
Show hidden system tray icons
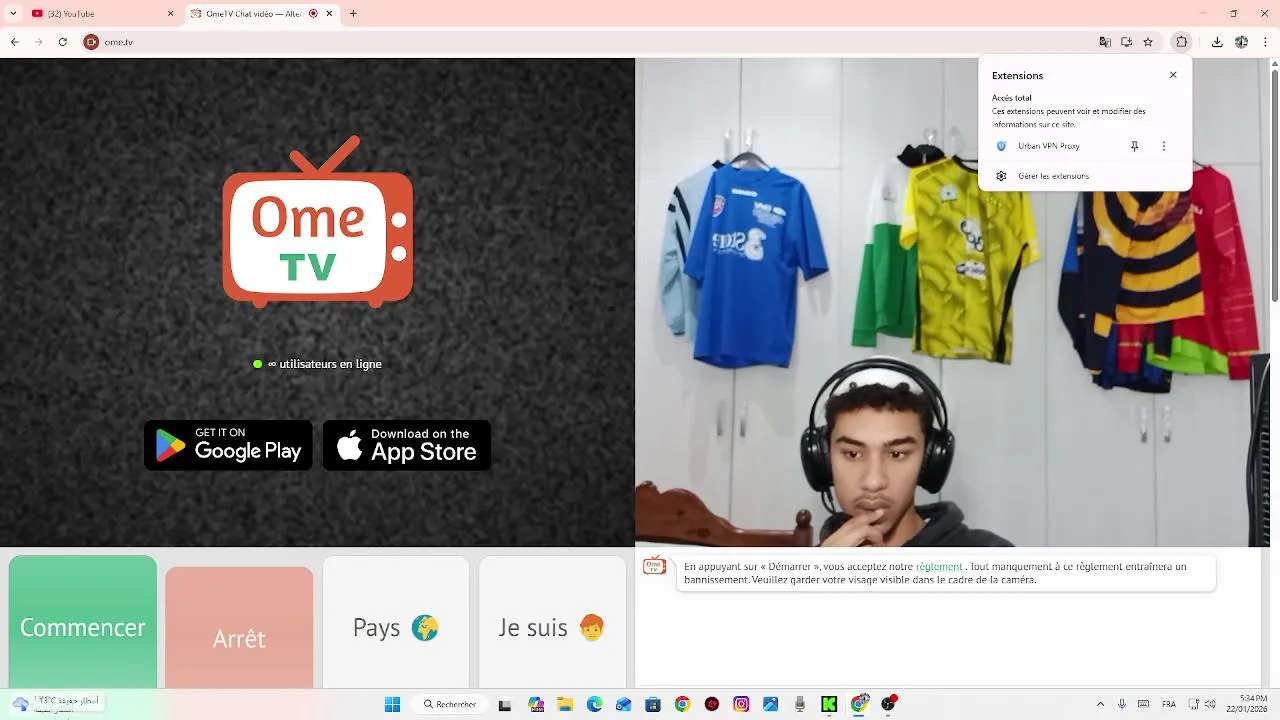1100,704
